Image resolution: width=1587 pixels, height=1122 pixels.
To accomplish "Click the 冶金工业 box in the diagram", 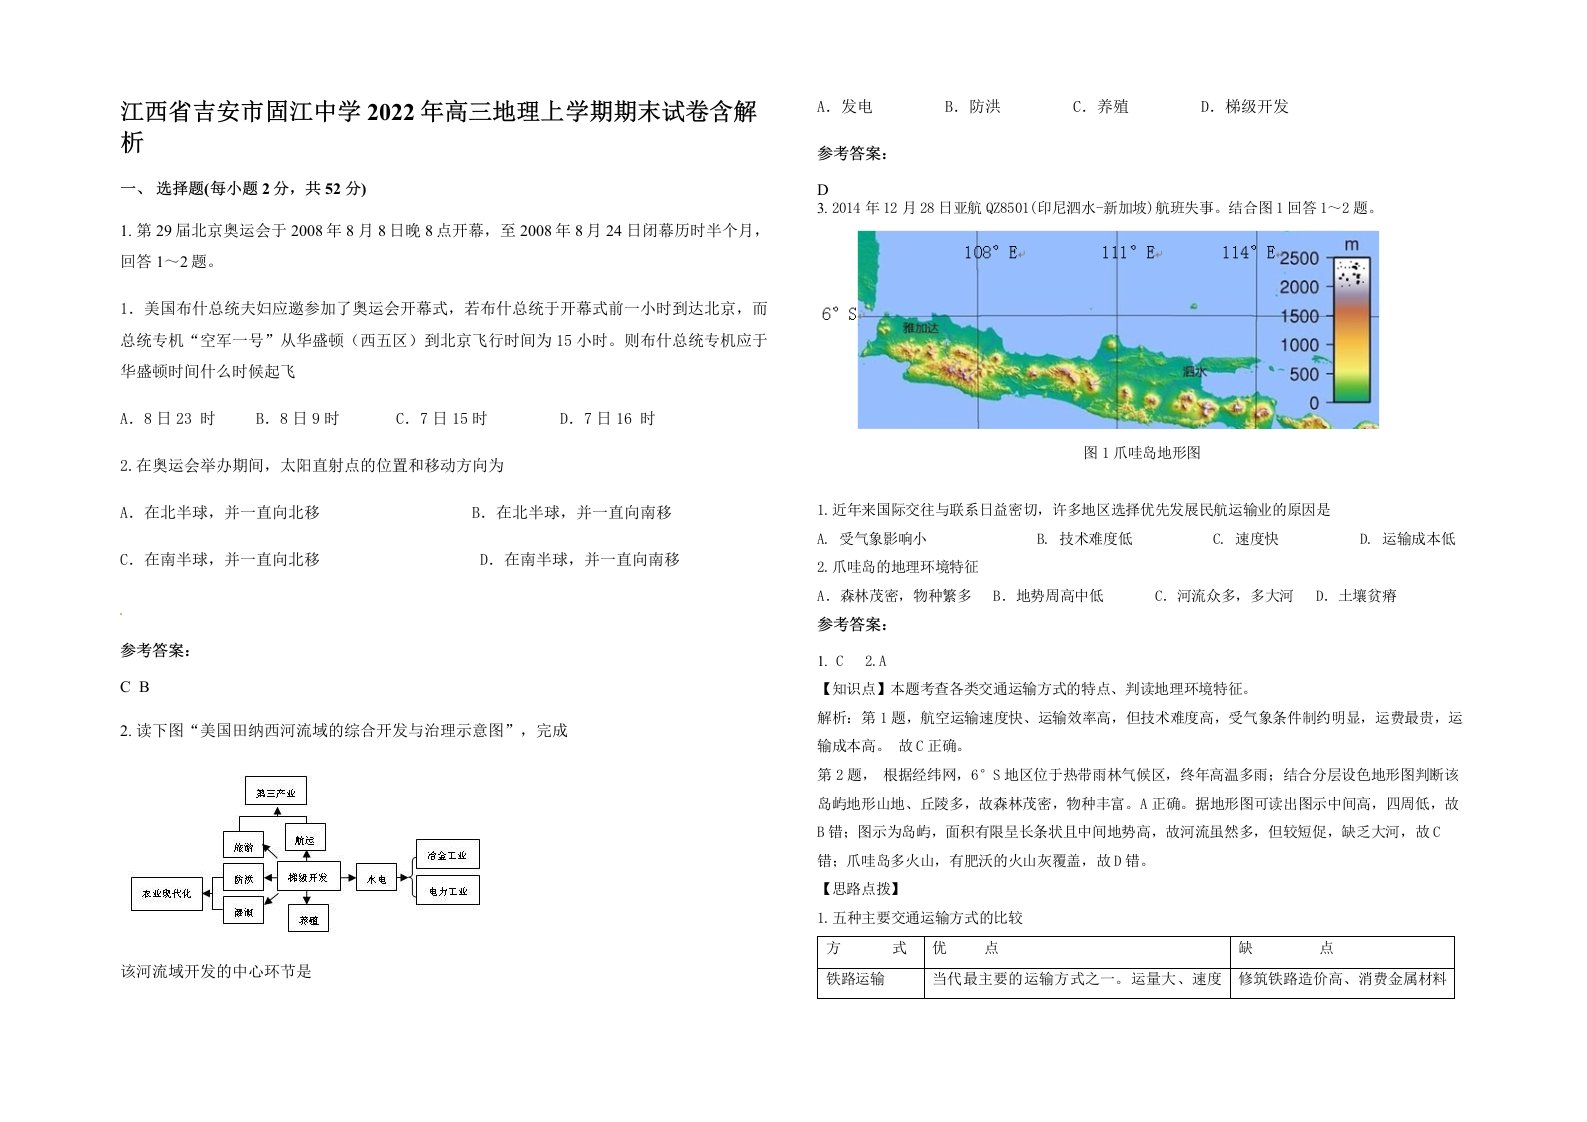I will 447,854.
